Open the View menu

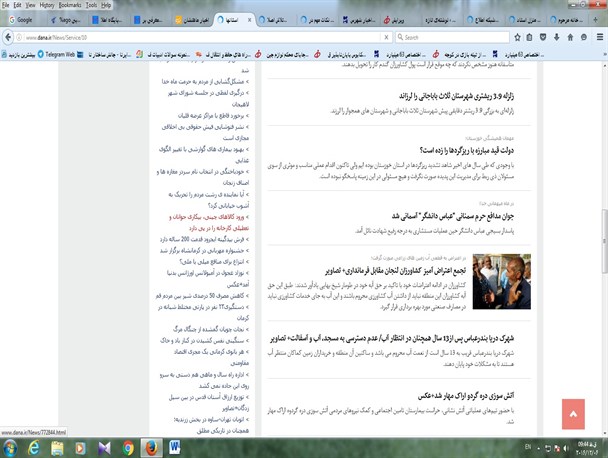[x=30, y=5]
